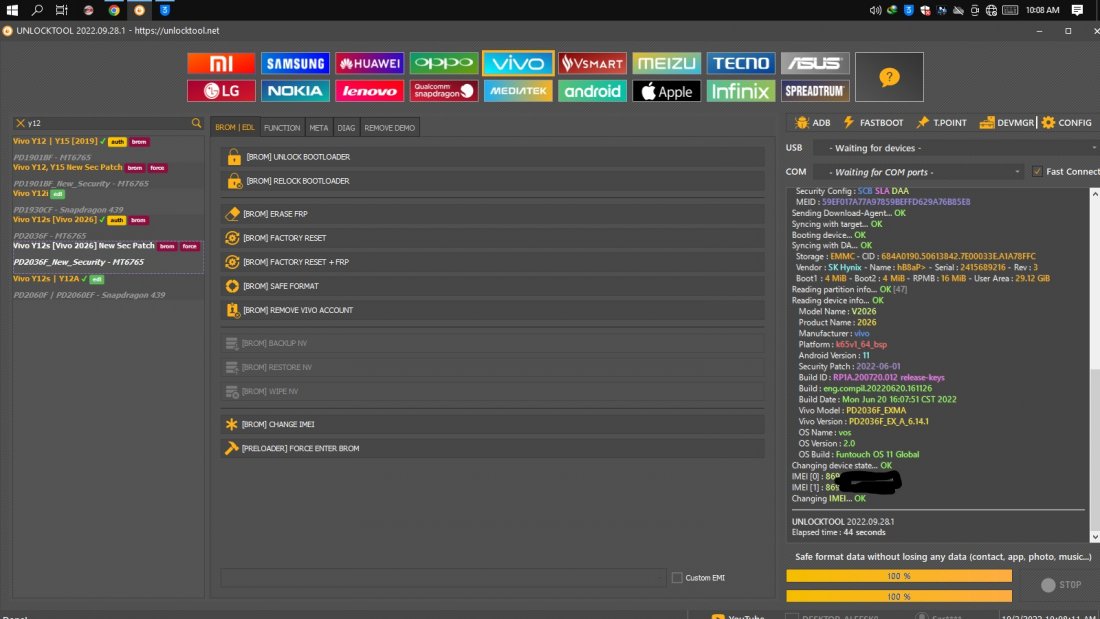Choose the Huawei brand logo

(x=370, y=63)
